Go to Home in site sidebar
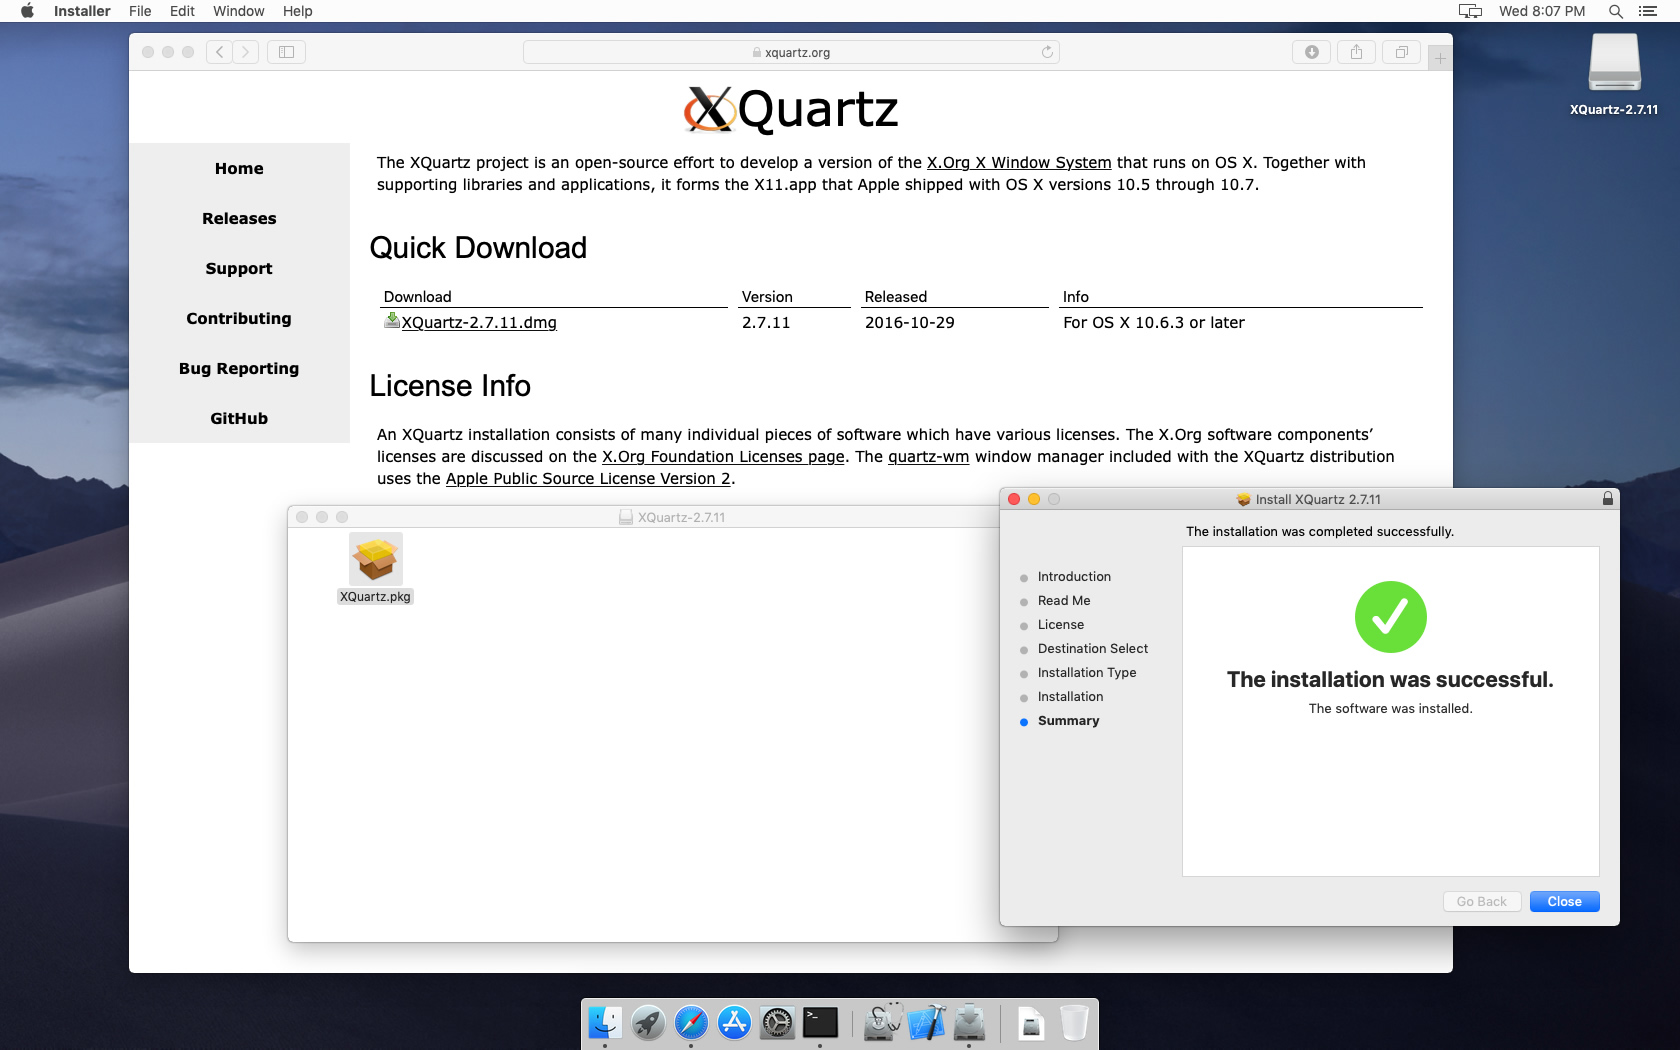This screenshot has width=1680, height=1050. coord(239,169)
